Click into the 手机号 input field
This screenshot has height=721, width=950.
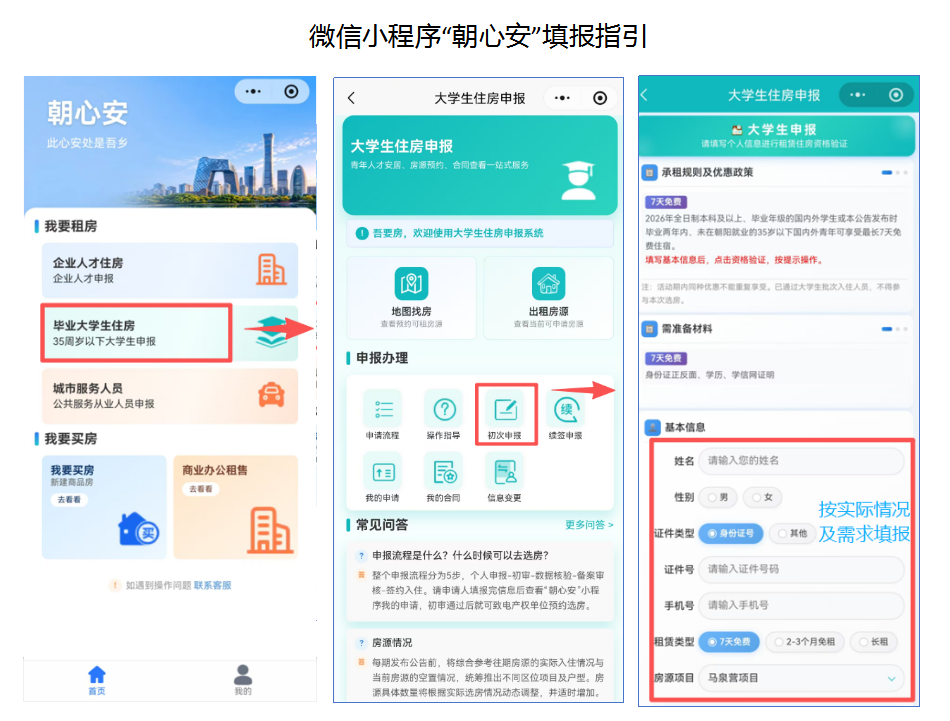(802, 605)
